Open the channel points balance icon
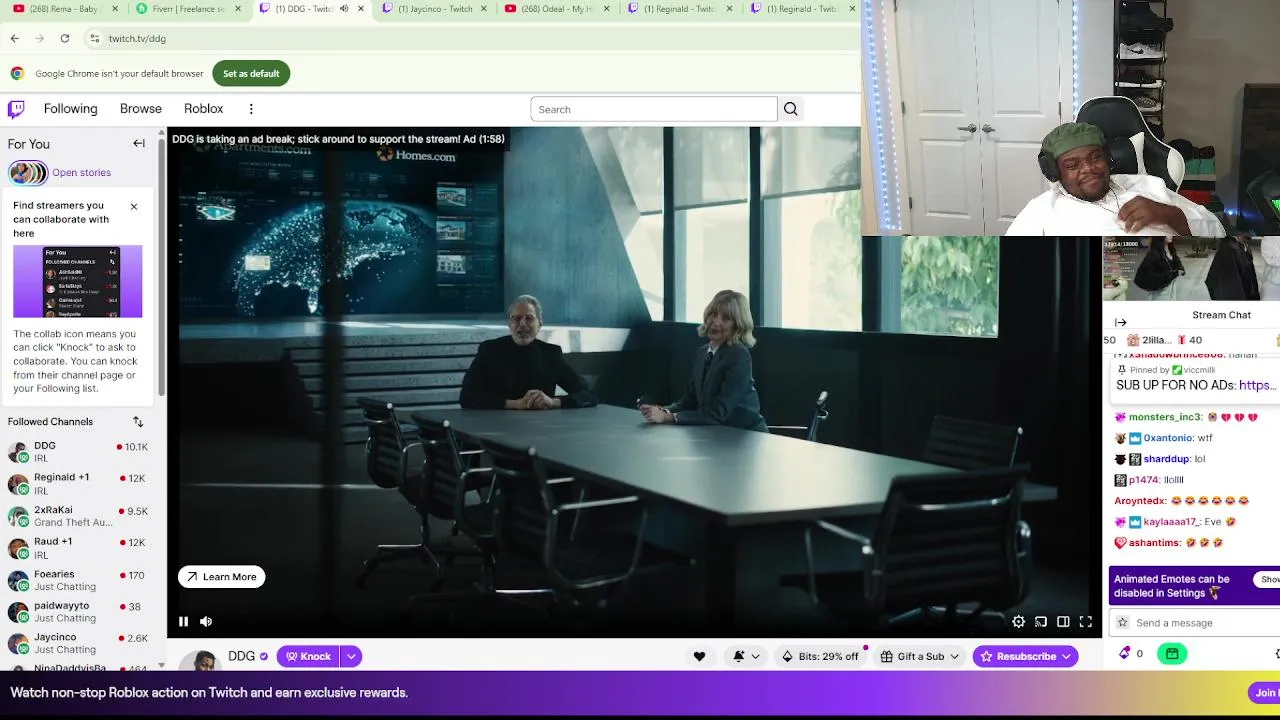Viewport: 1280px width, 720px height. coord(1125,654)
